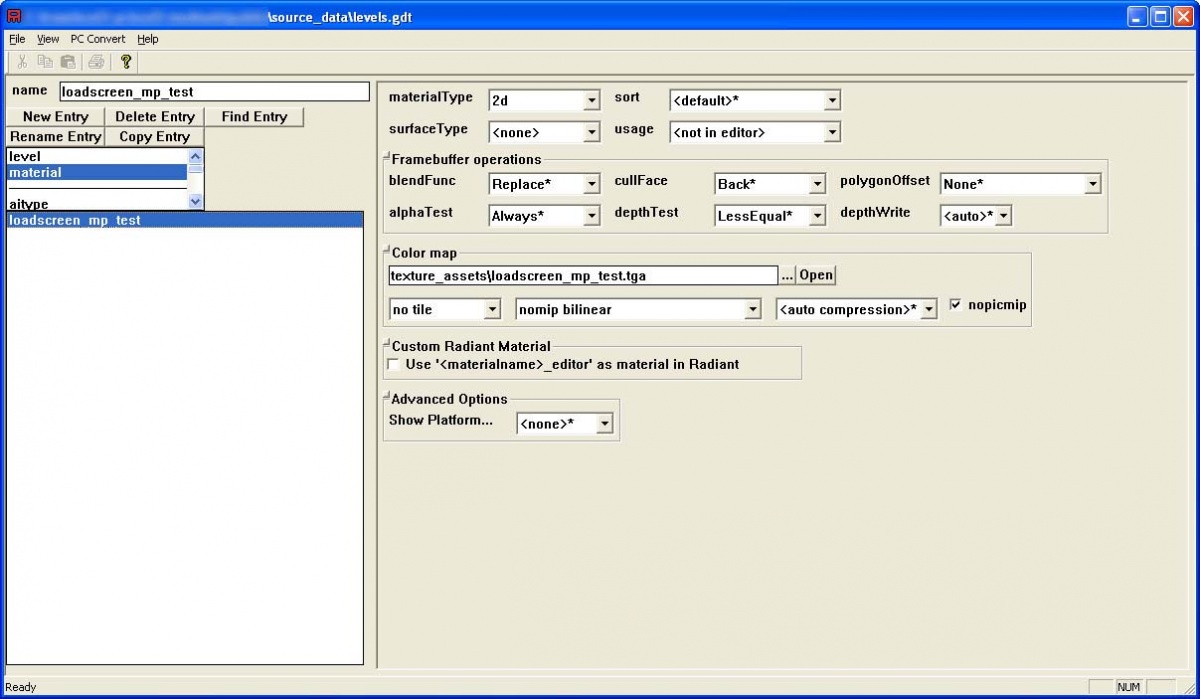Image resolution: width=1200 pixels, height=699 pixels.
Task: Open Help using the question mark toolbar icon
Action: point(124,61)
